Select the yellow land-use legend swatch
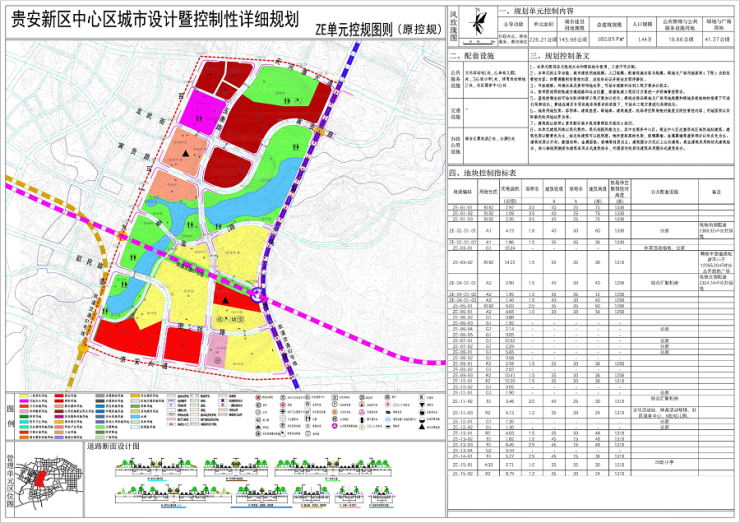The width and height of the screenshot is (740, 523). click(24, 396)
